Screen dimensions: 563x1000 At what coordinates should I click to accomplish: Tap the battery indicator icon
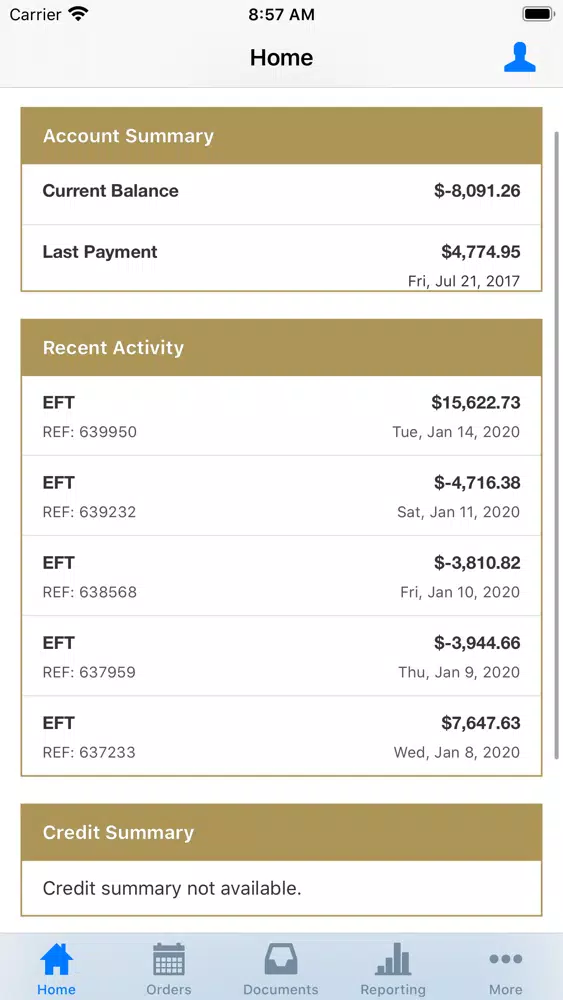538,14
